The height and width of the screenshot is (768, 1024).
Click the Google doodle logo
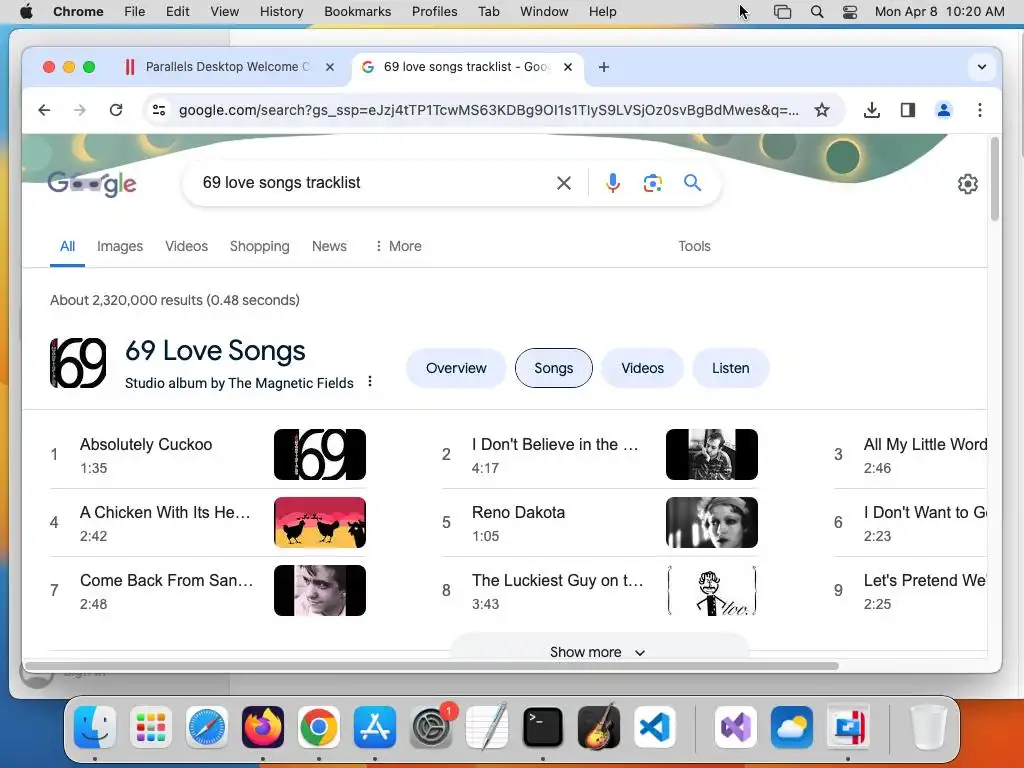[x=92, y=184]
